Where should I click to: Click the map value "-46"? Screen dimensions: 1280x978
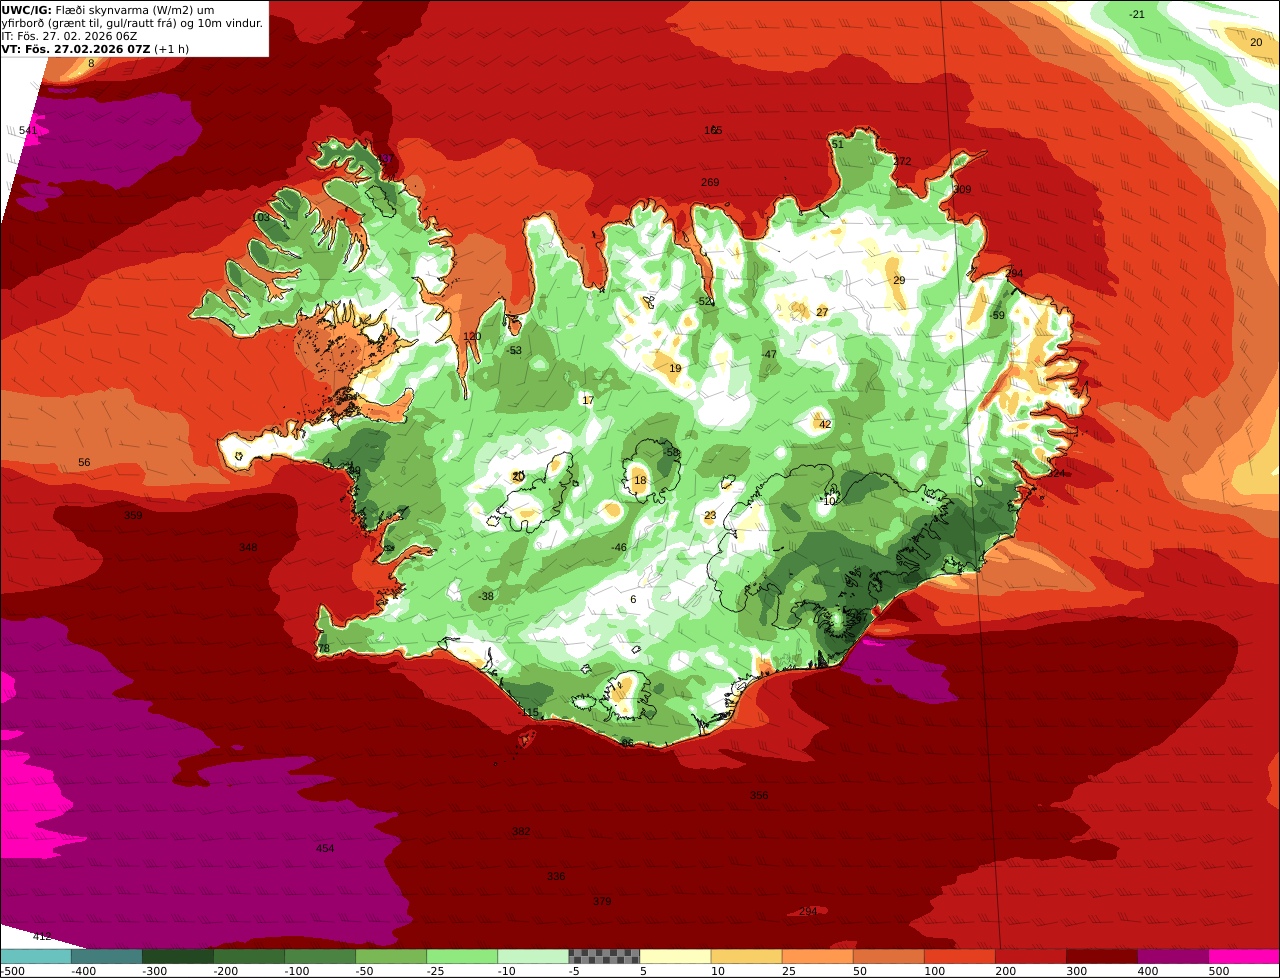point(619,547)
